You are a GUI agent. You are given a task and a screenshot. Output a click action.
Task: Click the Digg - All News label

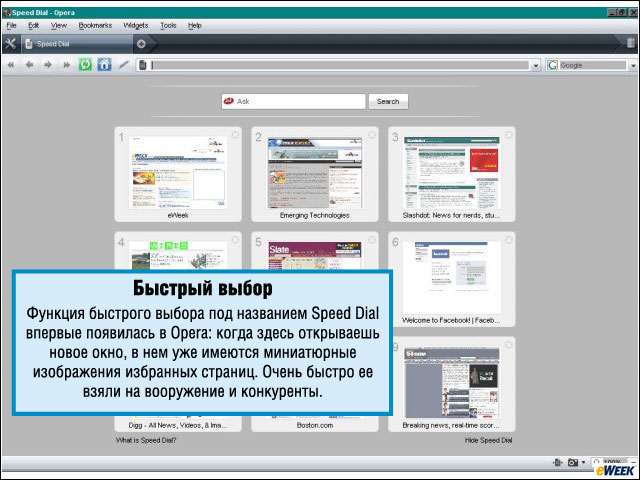click(178, 425)
